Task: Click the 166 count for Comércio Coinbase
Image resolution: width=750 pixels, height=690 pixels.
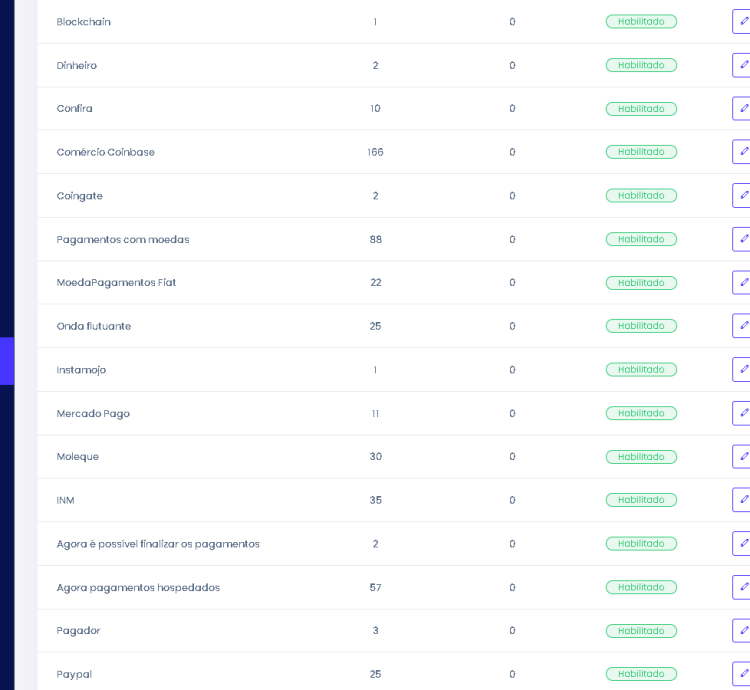Action: click(375, 152)
